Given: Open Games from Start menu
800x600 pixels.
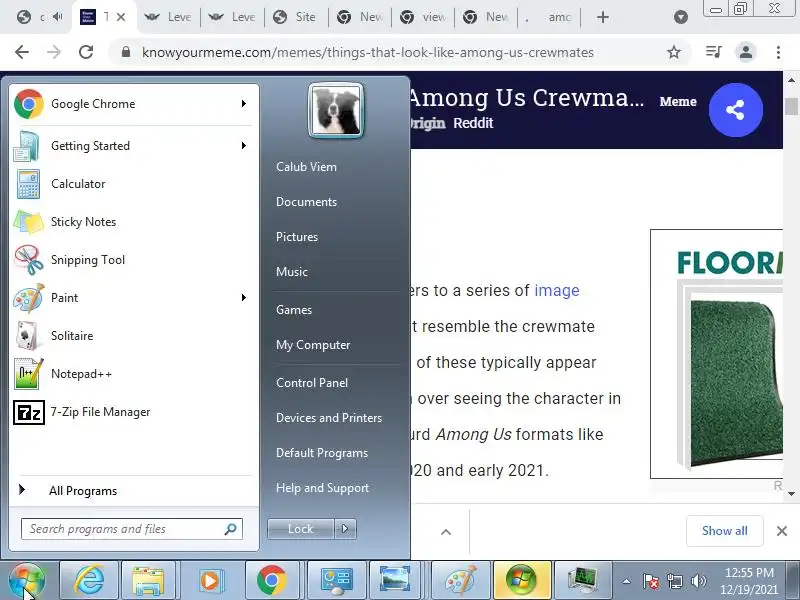Looking at the screenshot, I should point(293,310).
